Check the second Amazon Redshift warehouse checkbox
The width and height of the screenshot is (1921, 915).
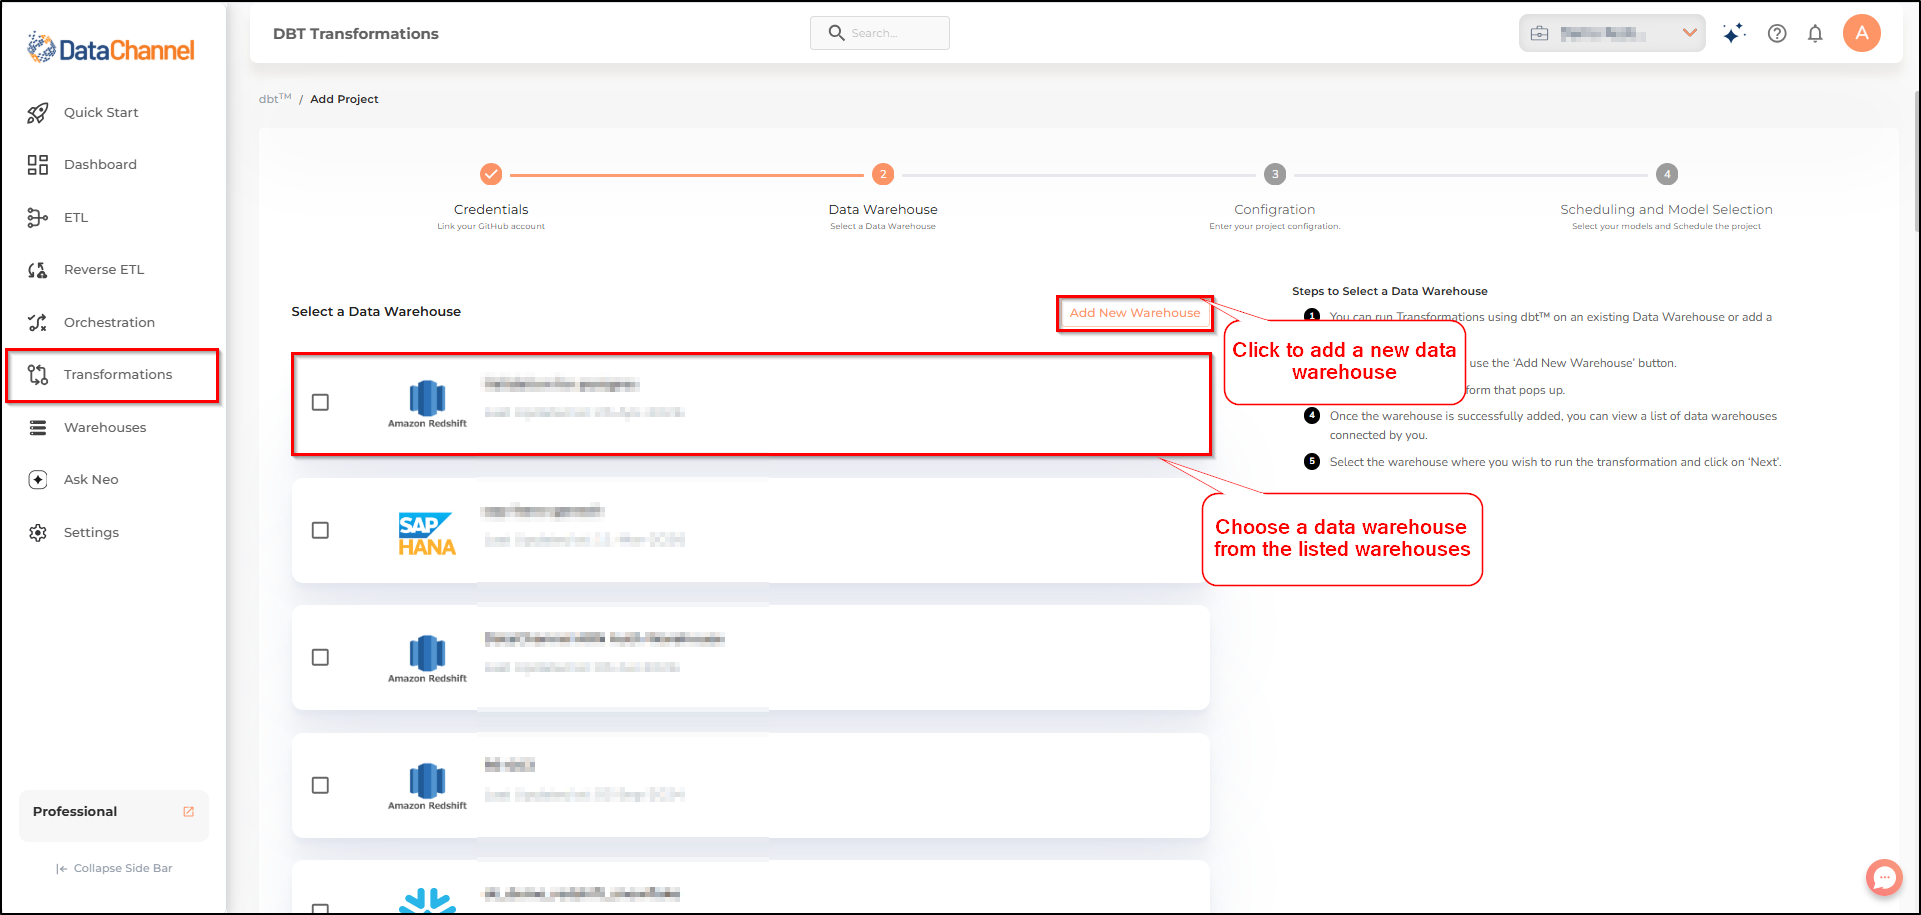(x=320, y=657)
